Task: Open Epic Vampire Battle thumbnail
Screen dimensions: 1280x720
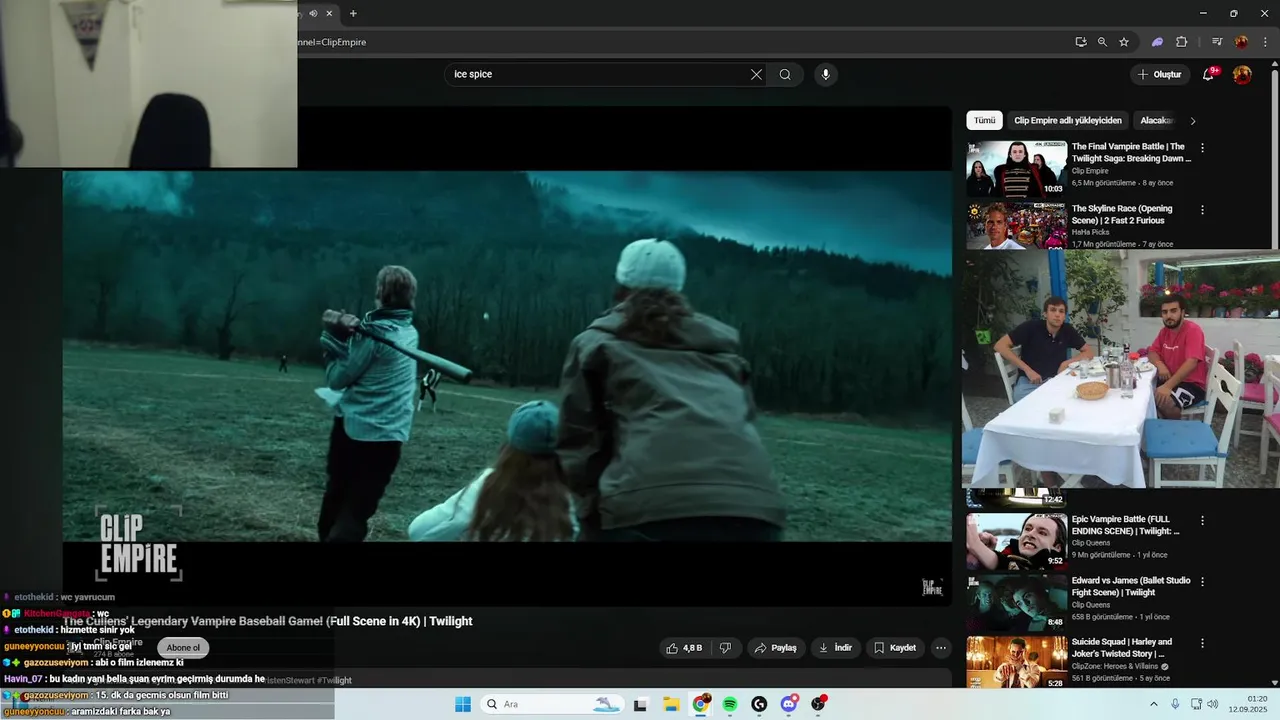Action: (x=1016, y=540)
